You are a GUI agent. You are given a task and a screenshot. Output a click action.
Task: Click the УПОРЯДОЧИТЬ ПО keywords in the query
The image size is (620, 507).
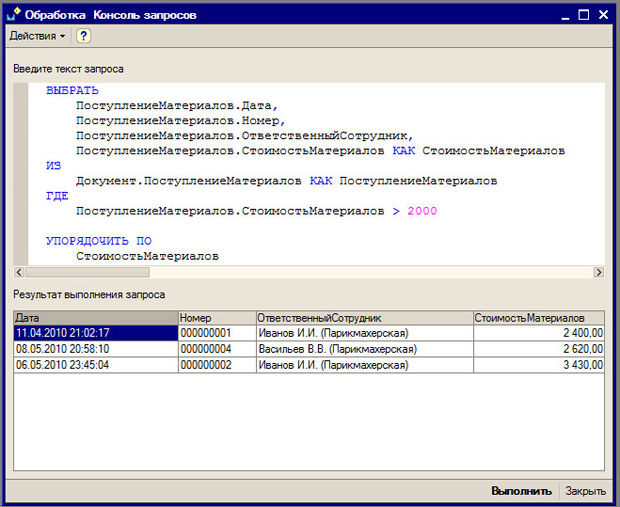[98, 241]
